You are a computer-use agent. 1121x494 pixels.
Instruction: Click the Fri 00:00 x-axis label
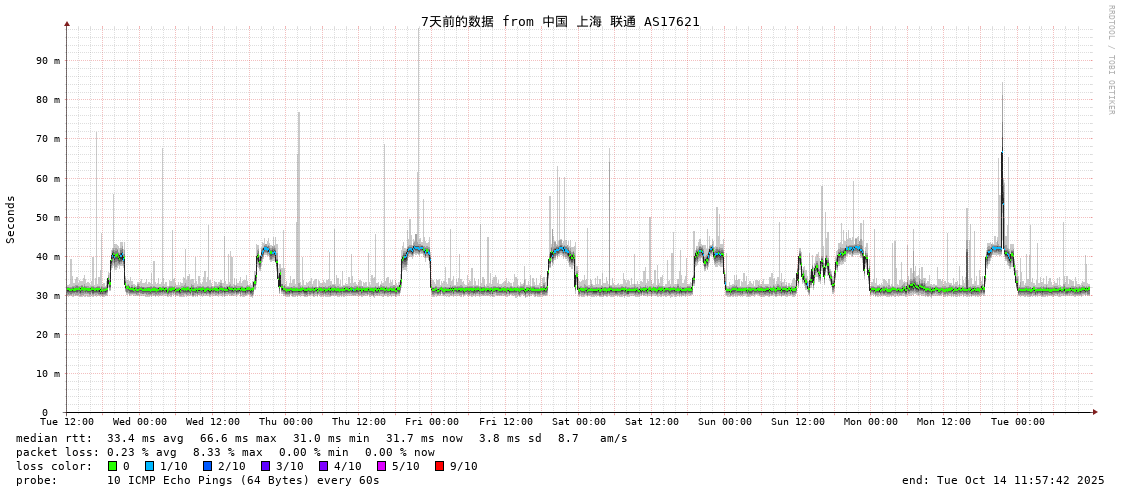tap(432, 422)
